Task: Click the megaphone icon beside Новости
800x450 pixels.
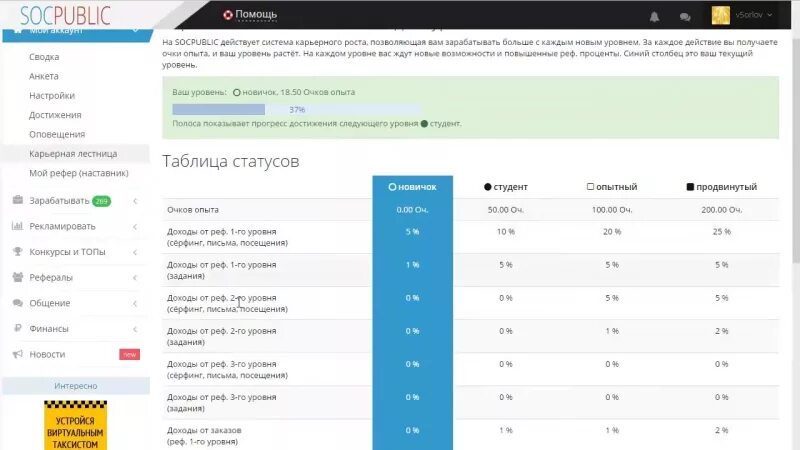Action: pyautogui.click(x=17, y=354)
